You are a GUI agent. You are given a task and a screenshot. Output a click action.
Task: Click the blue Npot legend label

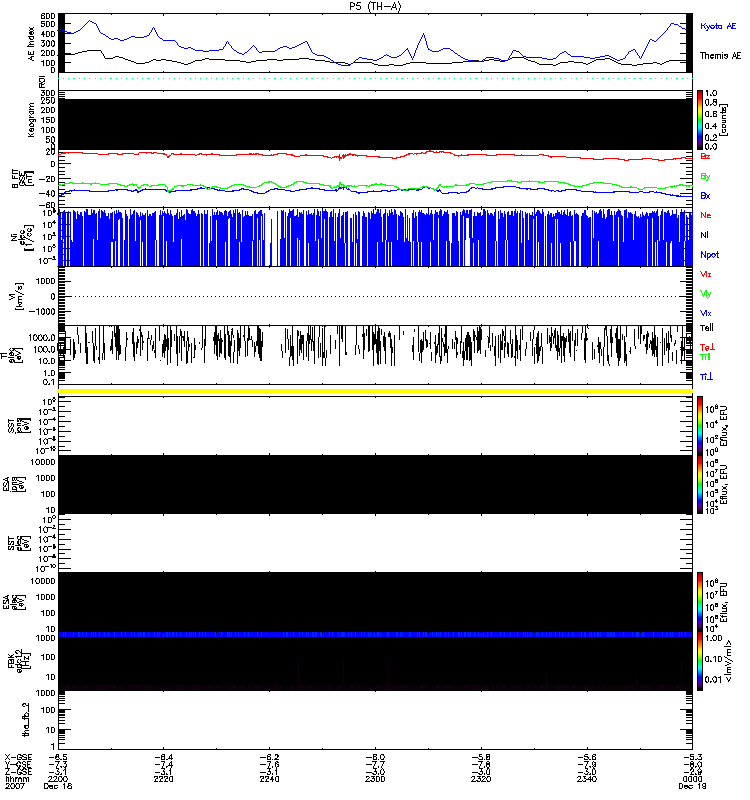(709, 254)
